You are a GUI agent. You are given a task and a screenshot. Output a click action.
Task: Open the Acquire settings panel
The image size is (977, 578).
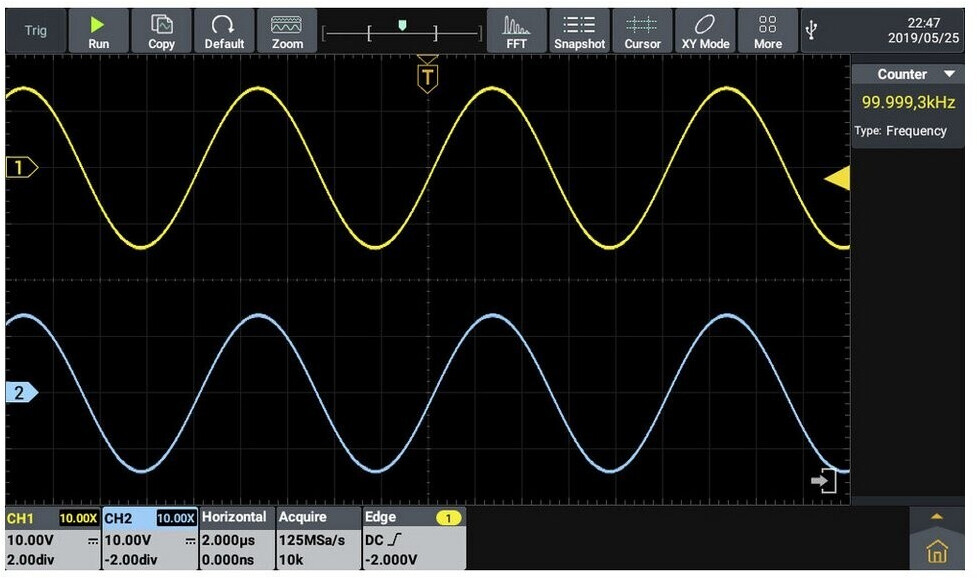(318, 538)
